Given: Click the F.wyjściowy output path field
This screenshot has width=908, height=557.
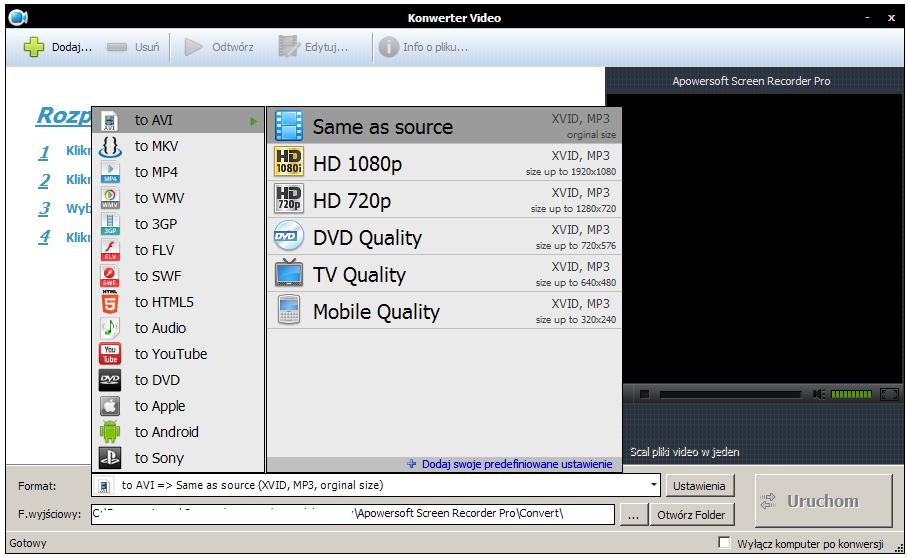Looking at the screenshot, I should click(x=353, y=514).
